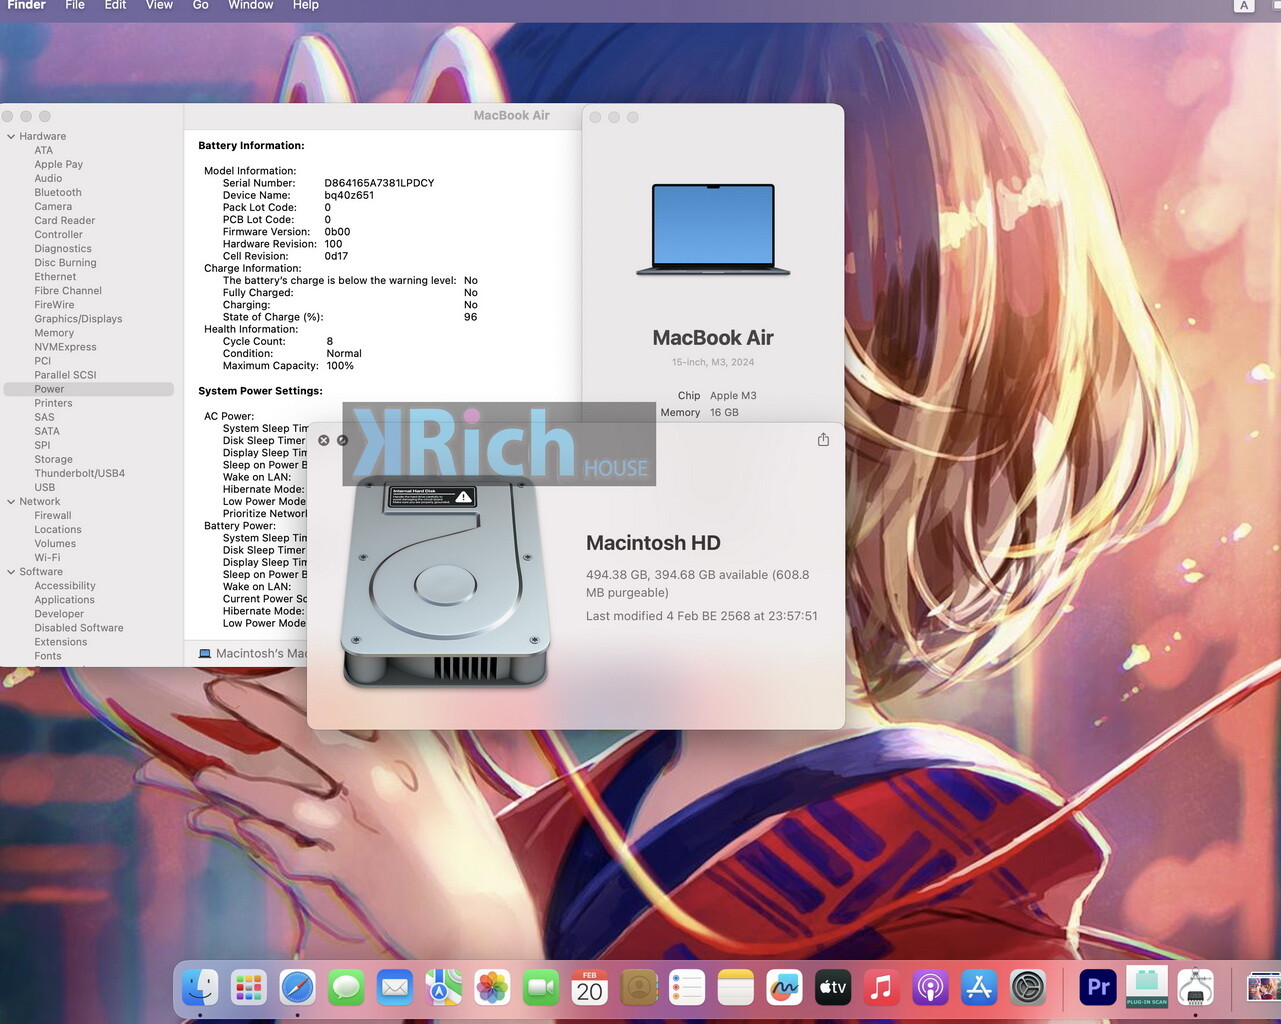The width and height of the screenshot is (1281, 1024).
Task: Collapse the Software section in sidebar
Action: click(x=11, y=572)
